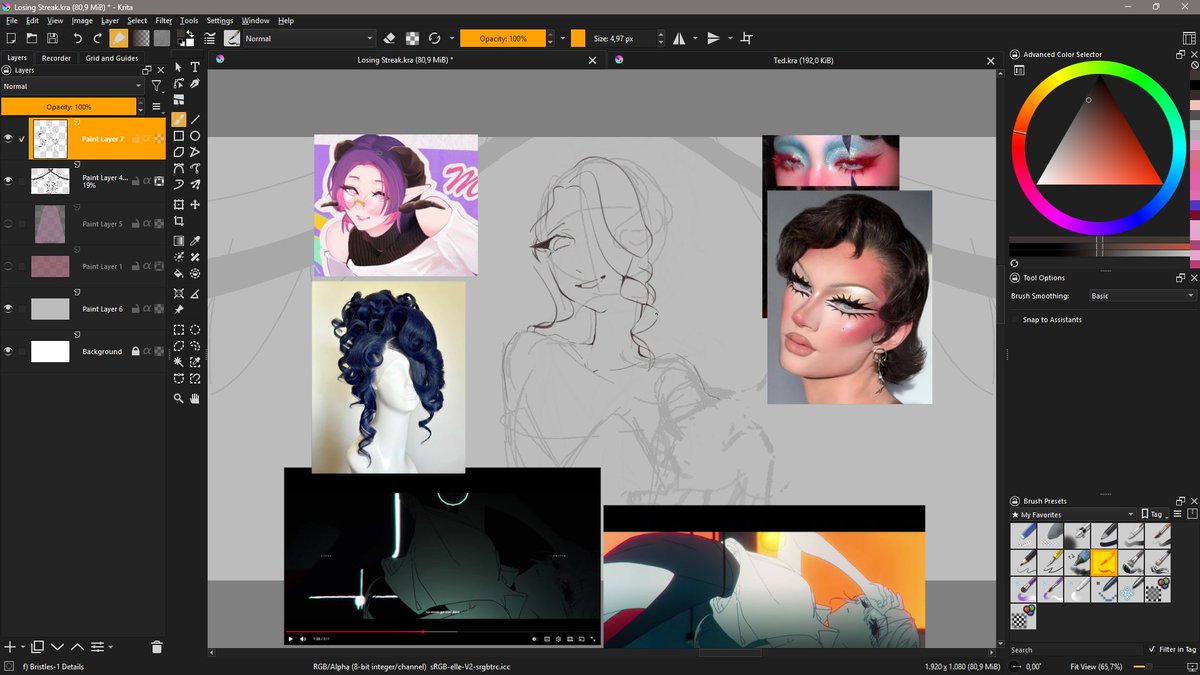The width and height of the screenshot is (1200, 675).
Task: Toggle horizontal mirror tool
Action: [x=678, y=38]
